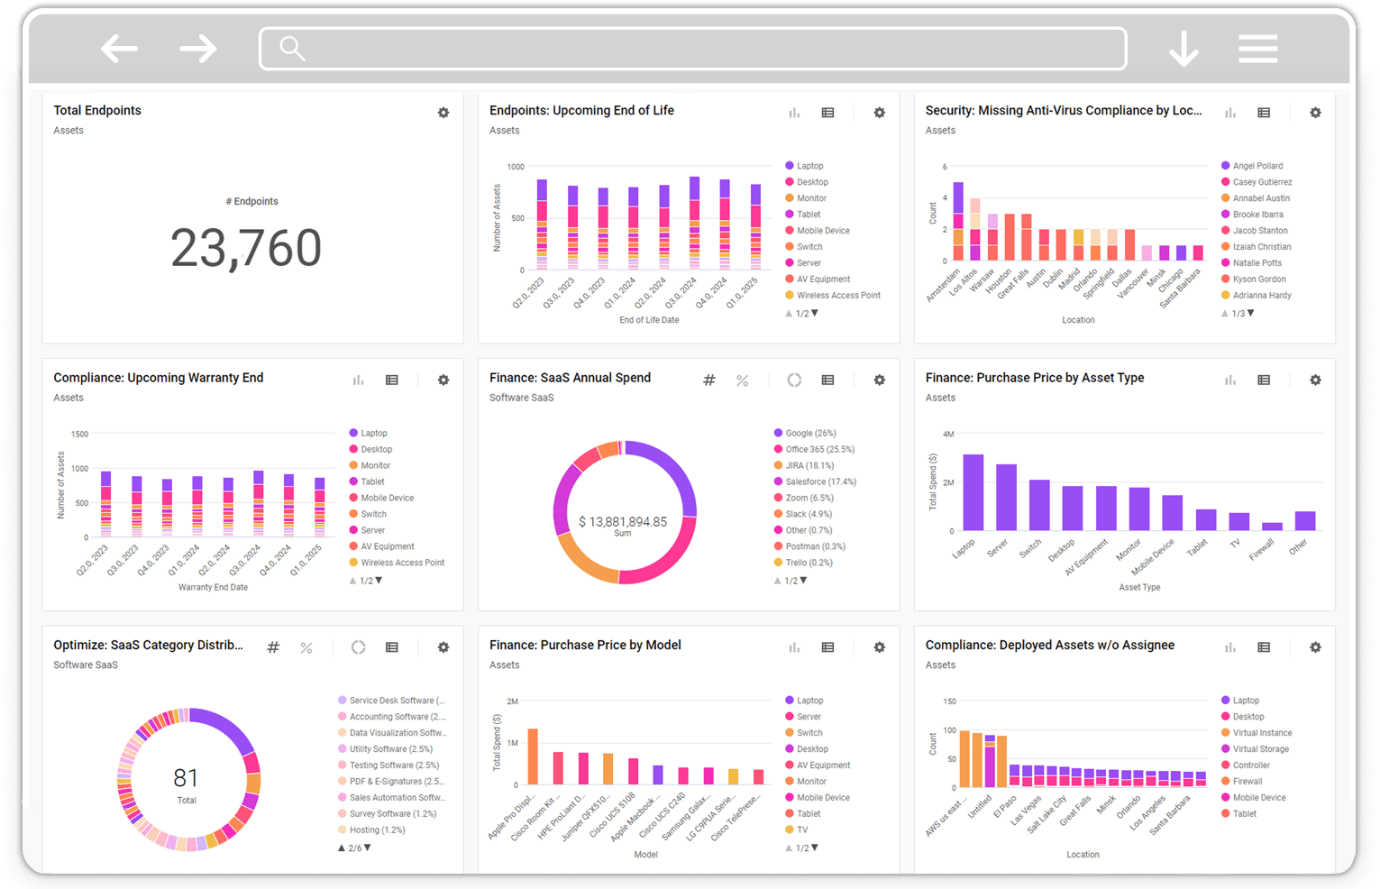Click the search magnifier icon in address bar
Viewport: 1380px width, 889px height.
pos(292,48)
